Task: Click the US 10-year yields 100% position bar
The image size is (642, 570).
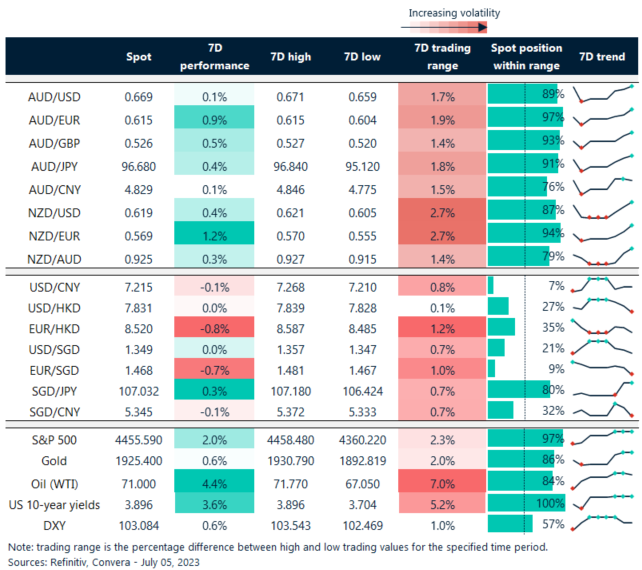Action: click(x=525, y=502)
